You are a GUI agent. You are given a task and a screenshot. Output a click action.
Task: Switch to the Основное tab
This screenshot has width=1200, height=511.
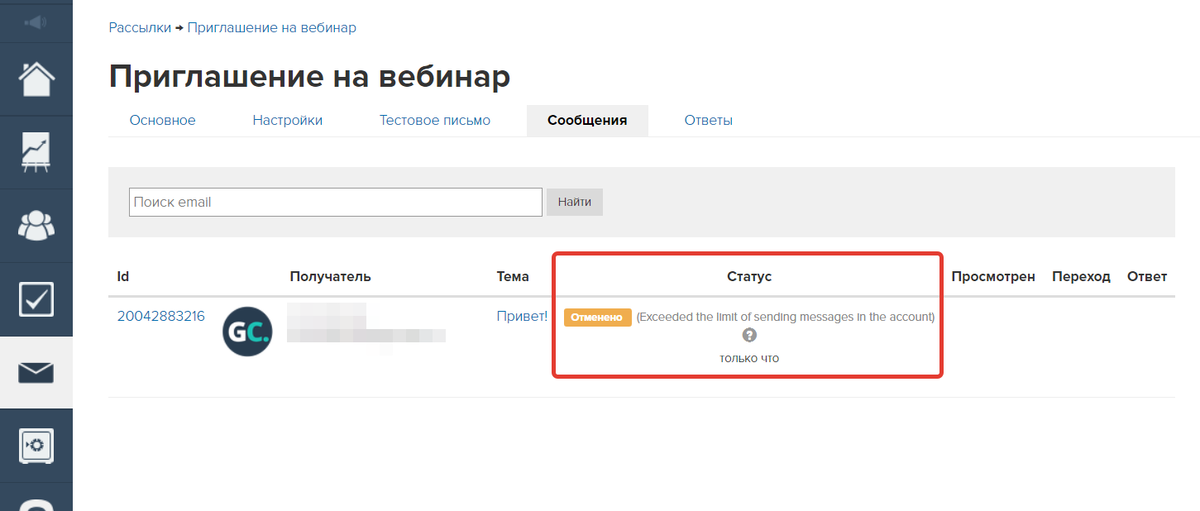coord(162,120)
